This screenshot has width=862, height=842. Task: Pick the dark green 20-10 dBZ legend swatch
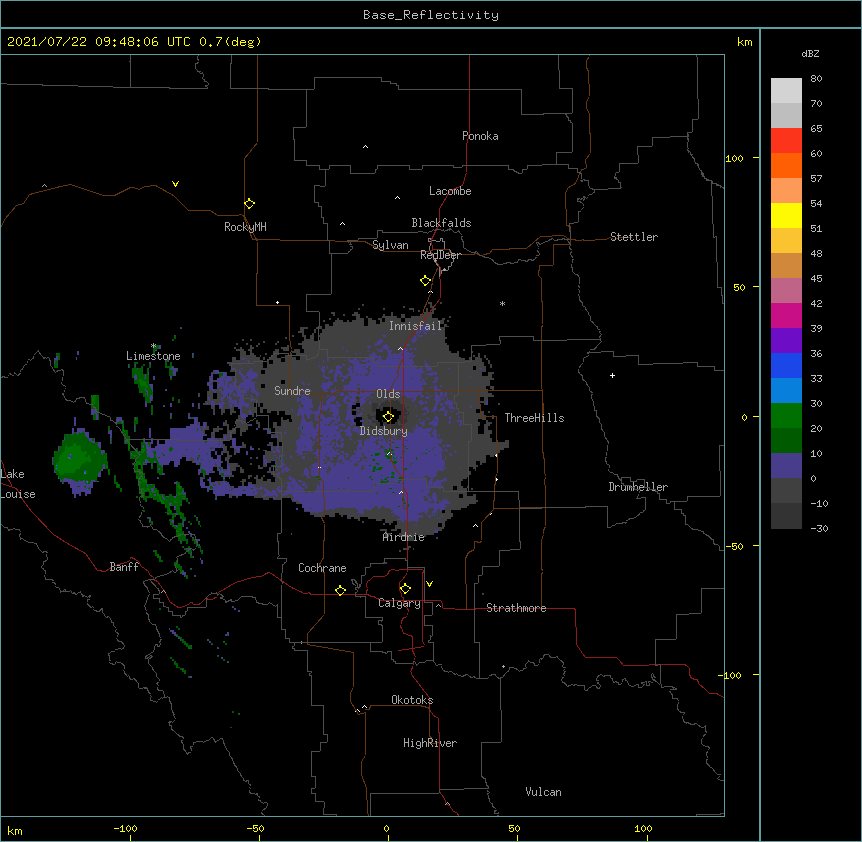click(x=786, y=441)
